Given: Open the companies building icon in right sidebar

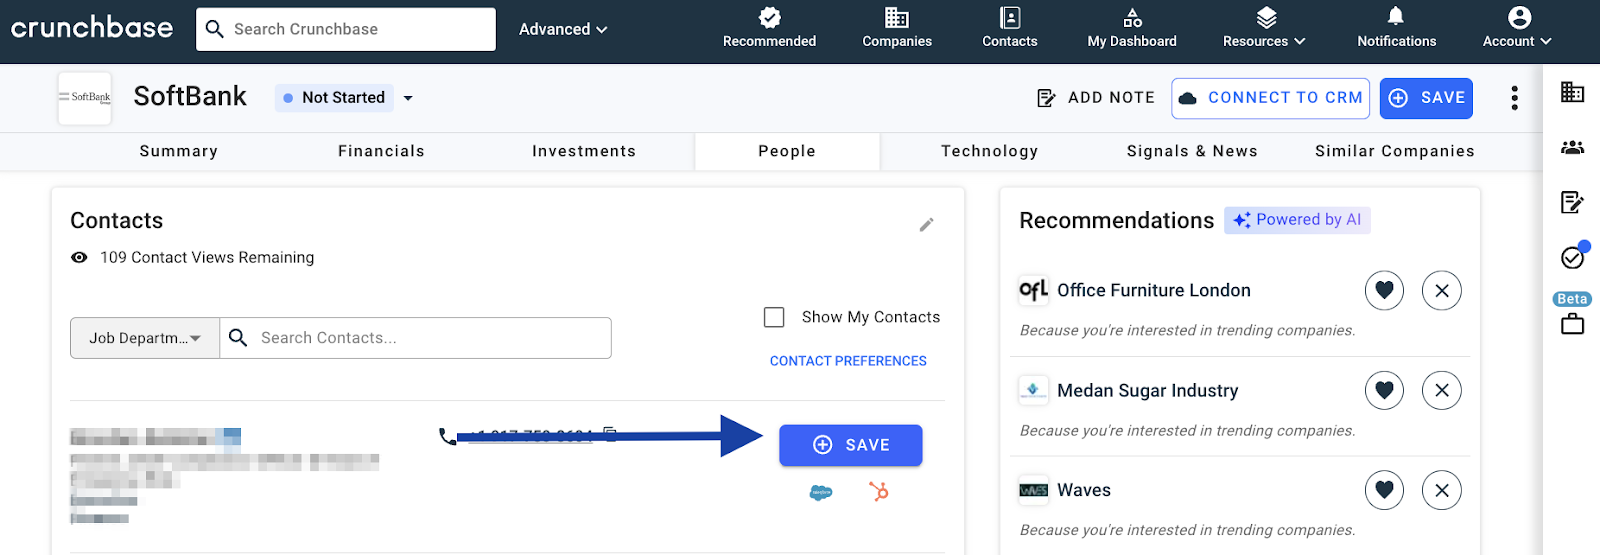Looking at the screenshot, I should click(x=1572, y=92).
